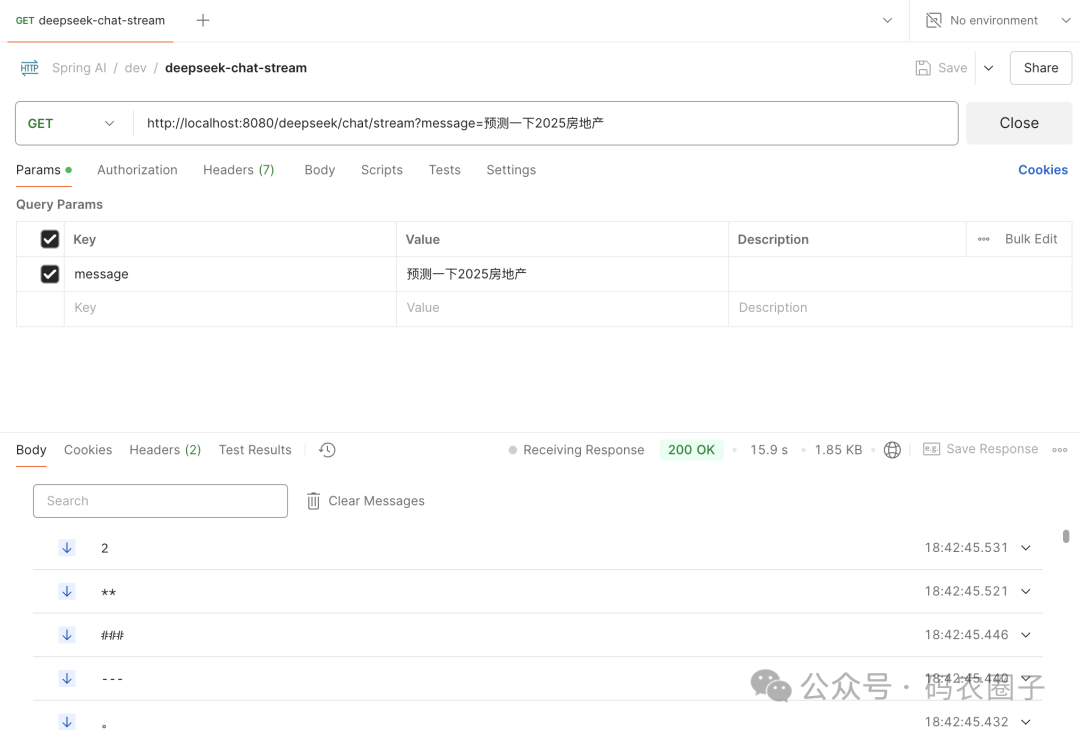Click the message key cell

tap(230, 274)
